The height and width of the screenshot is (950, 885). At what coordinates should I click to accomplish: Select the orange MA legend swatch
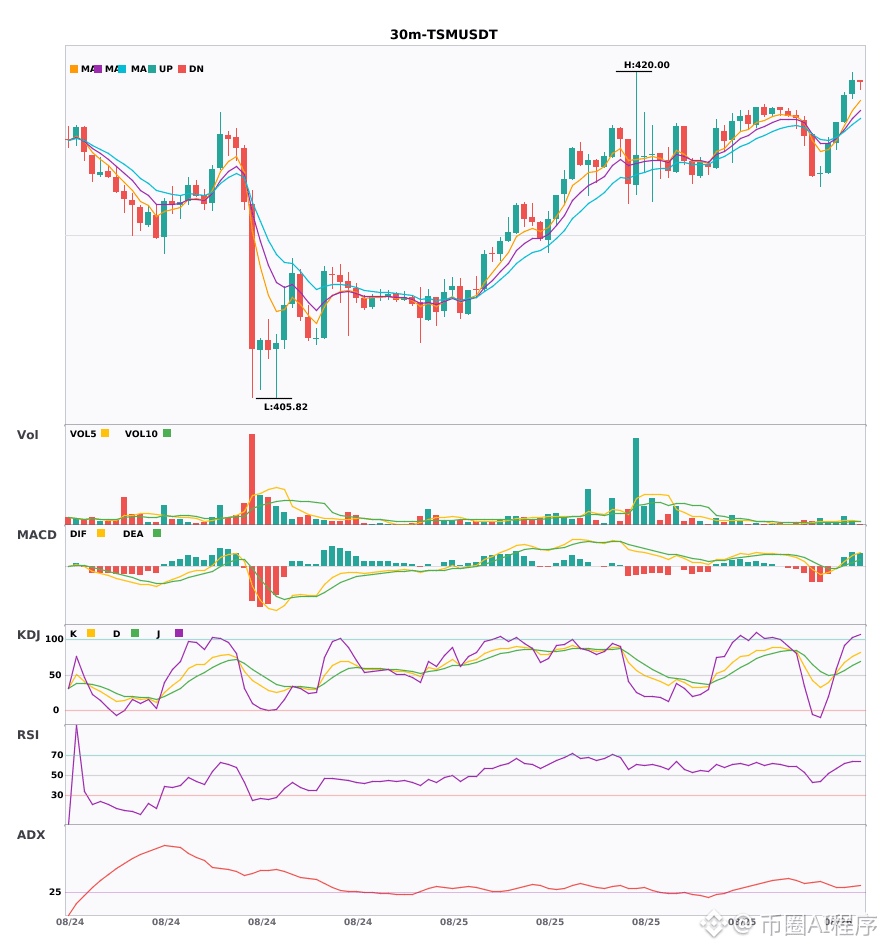(74, 69)
